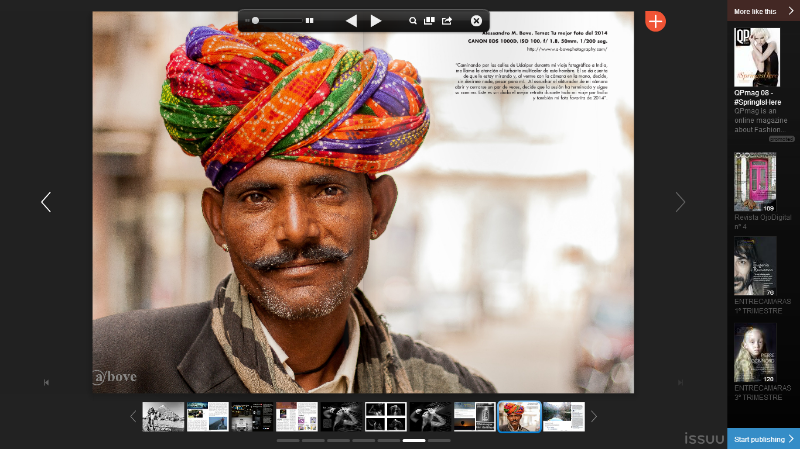The width and height of the screenshot is (800, 449).
Task: Open Revista OjoDigital nº 4 title
Action: tap(762, 222)
